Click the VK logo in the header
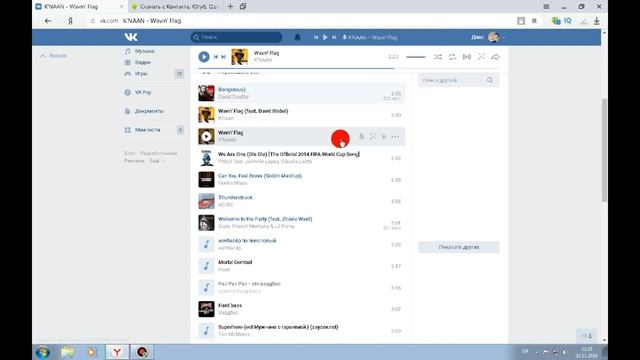640x360 pixels. pos(131,37)
